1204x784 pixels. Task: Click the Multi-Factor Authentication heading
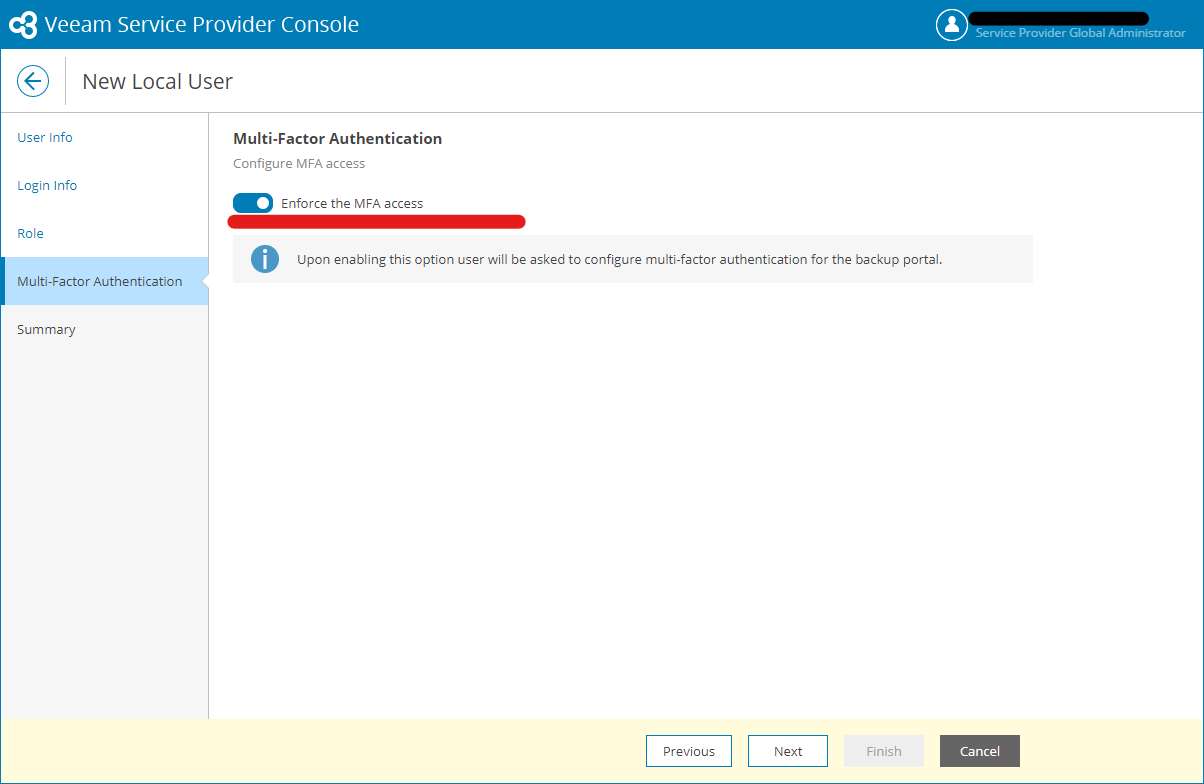337,138
